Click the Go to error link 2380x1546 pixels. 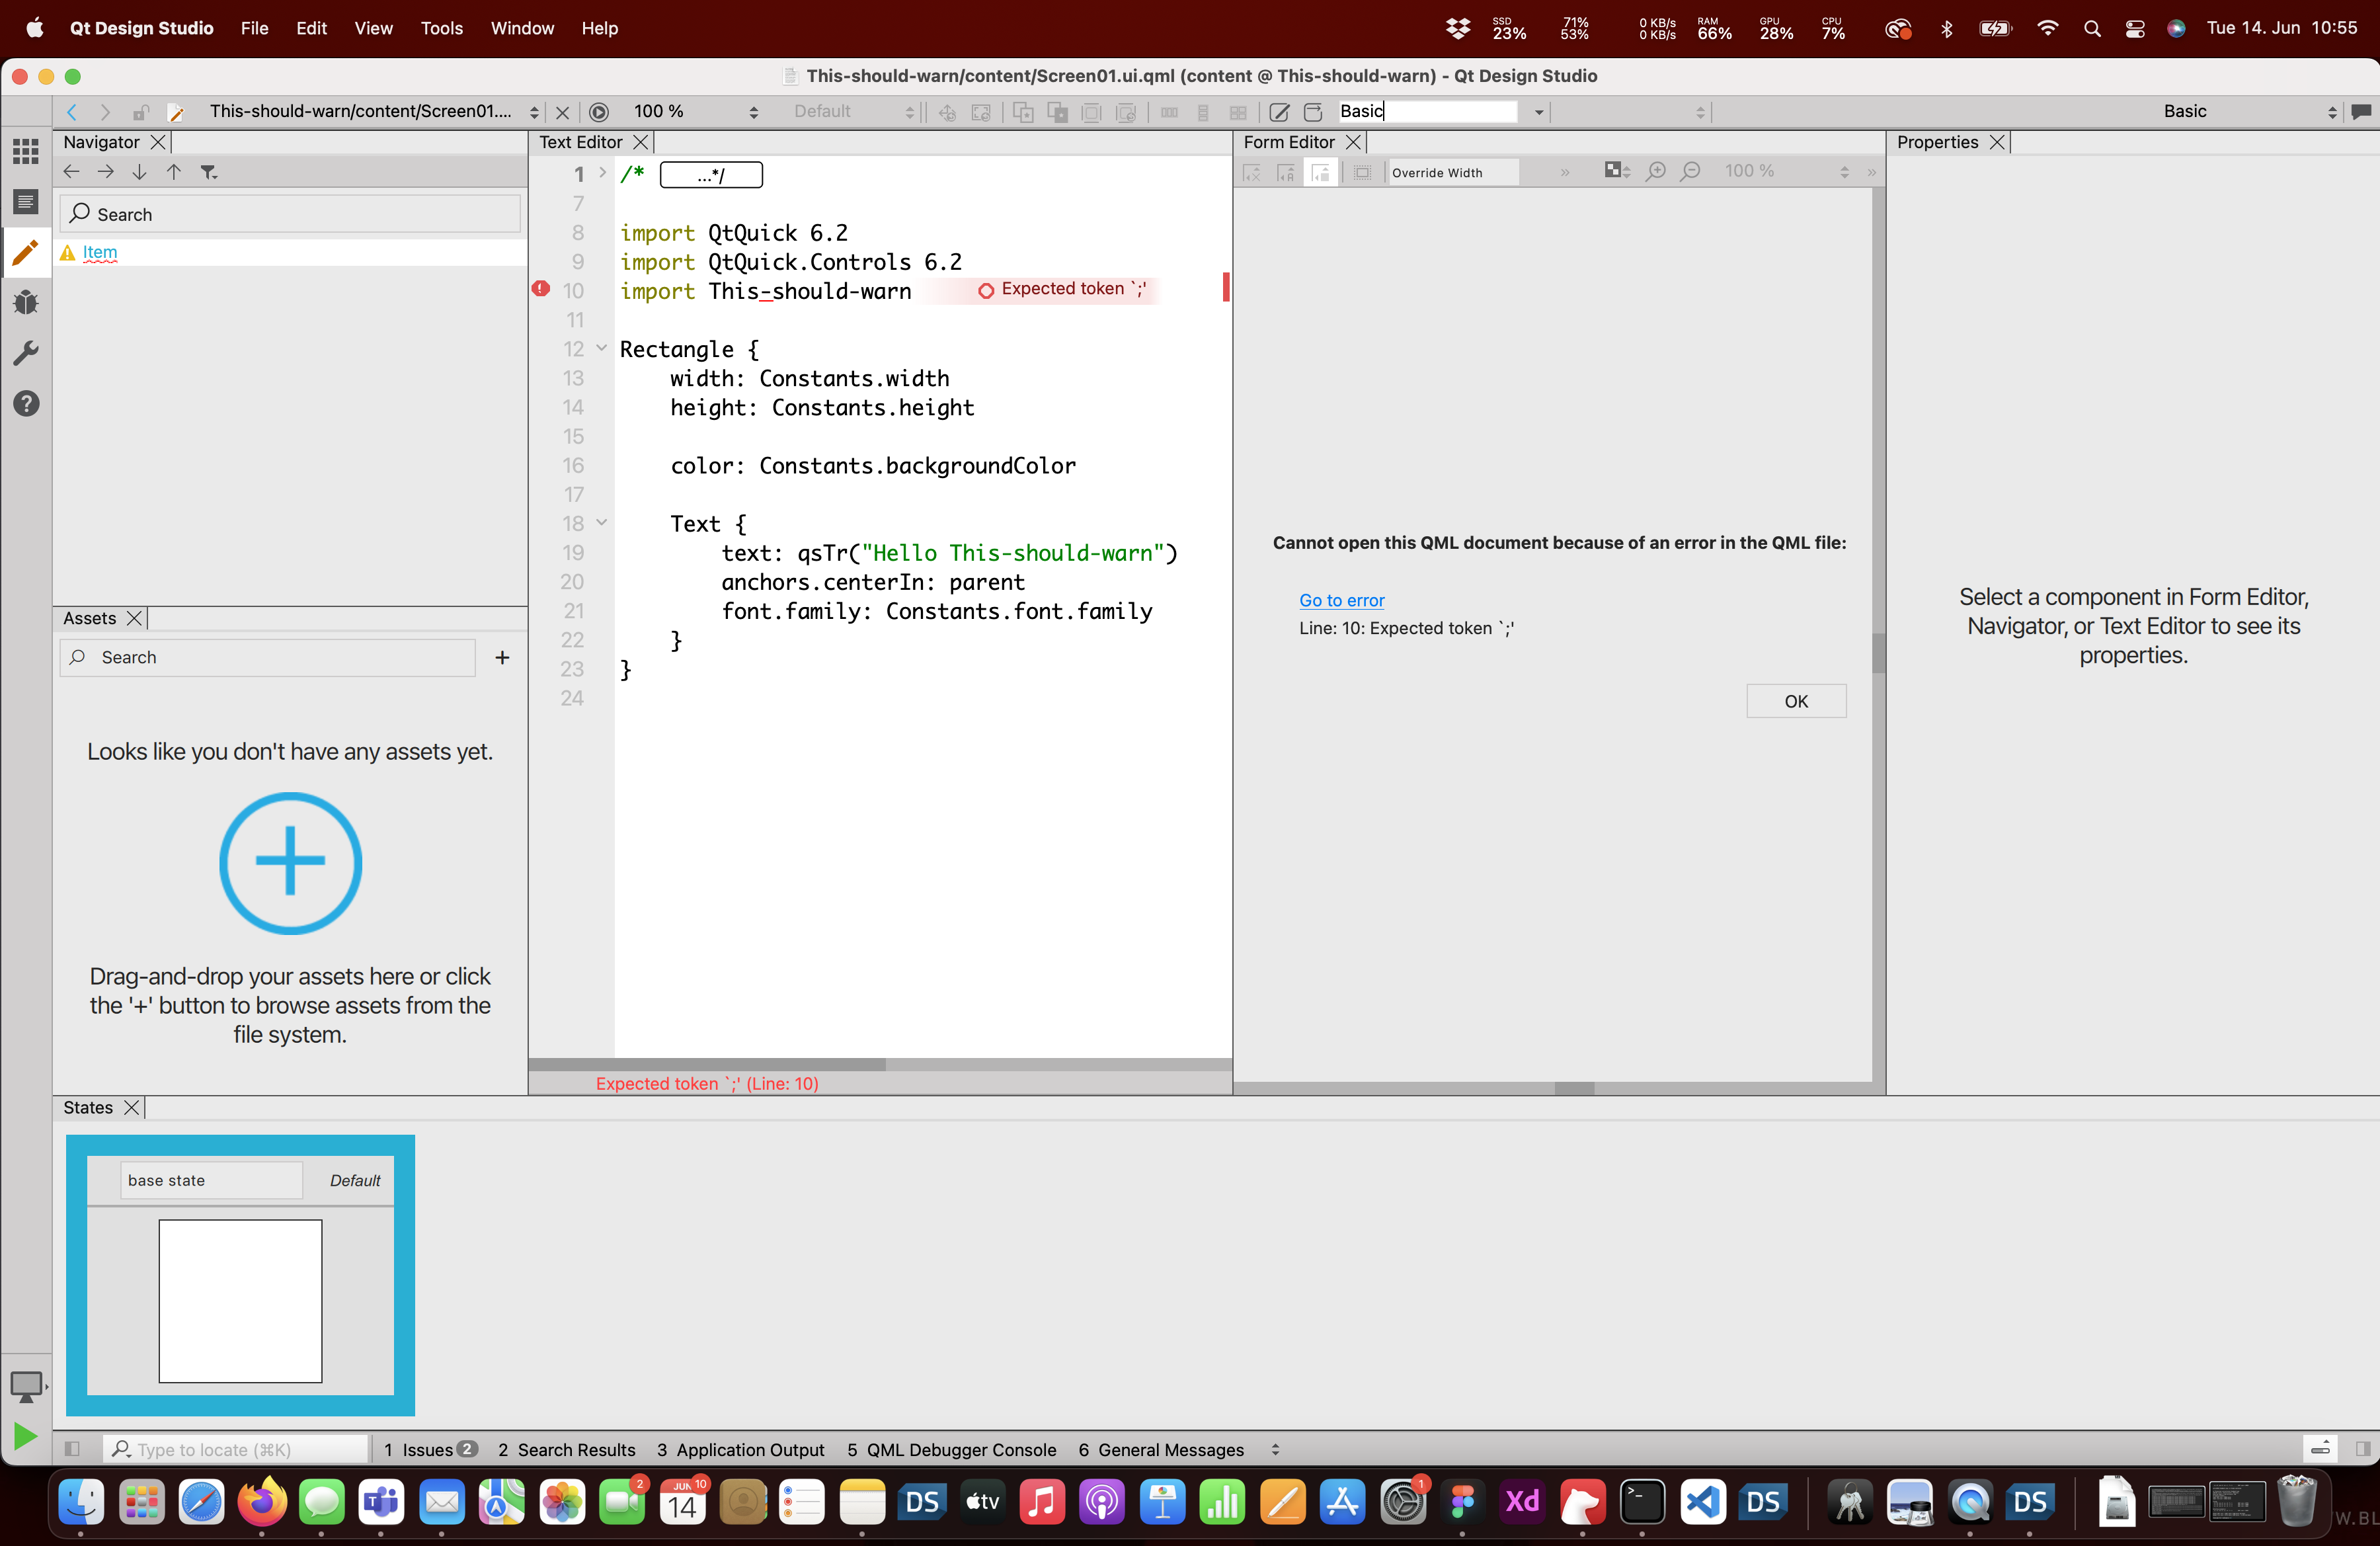pos(1341,600)
